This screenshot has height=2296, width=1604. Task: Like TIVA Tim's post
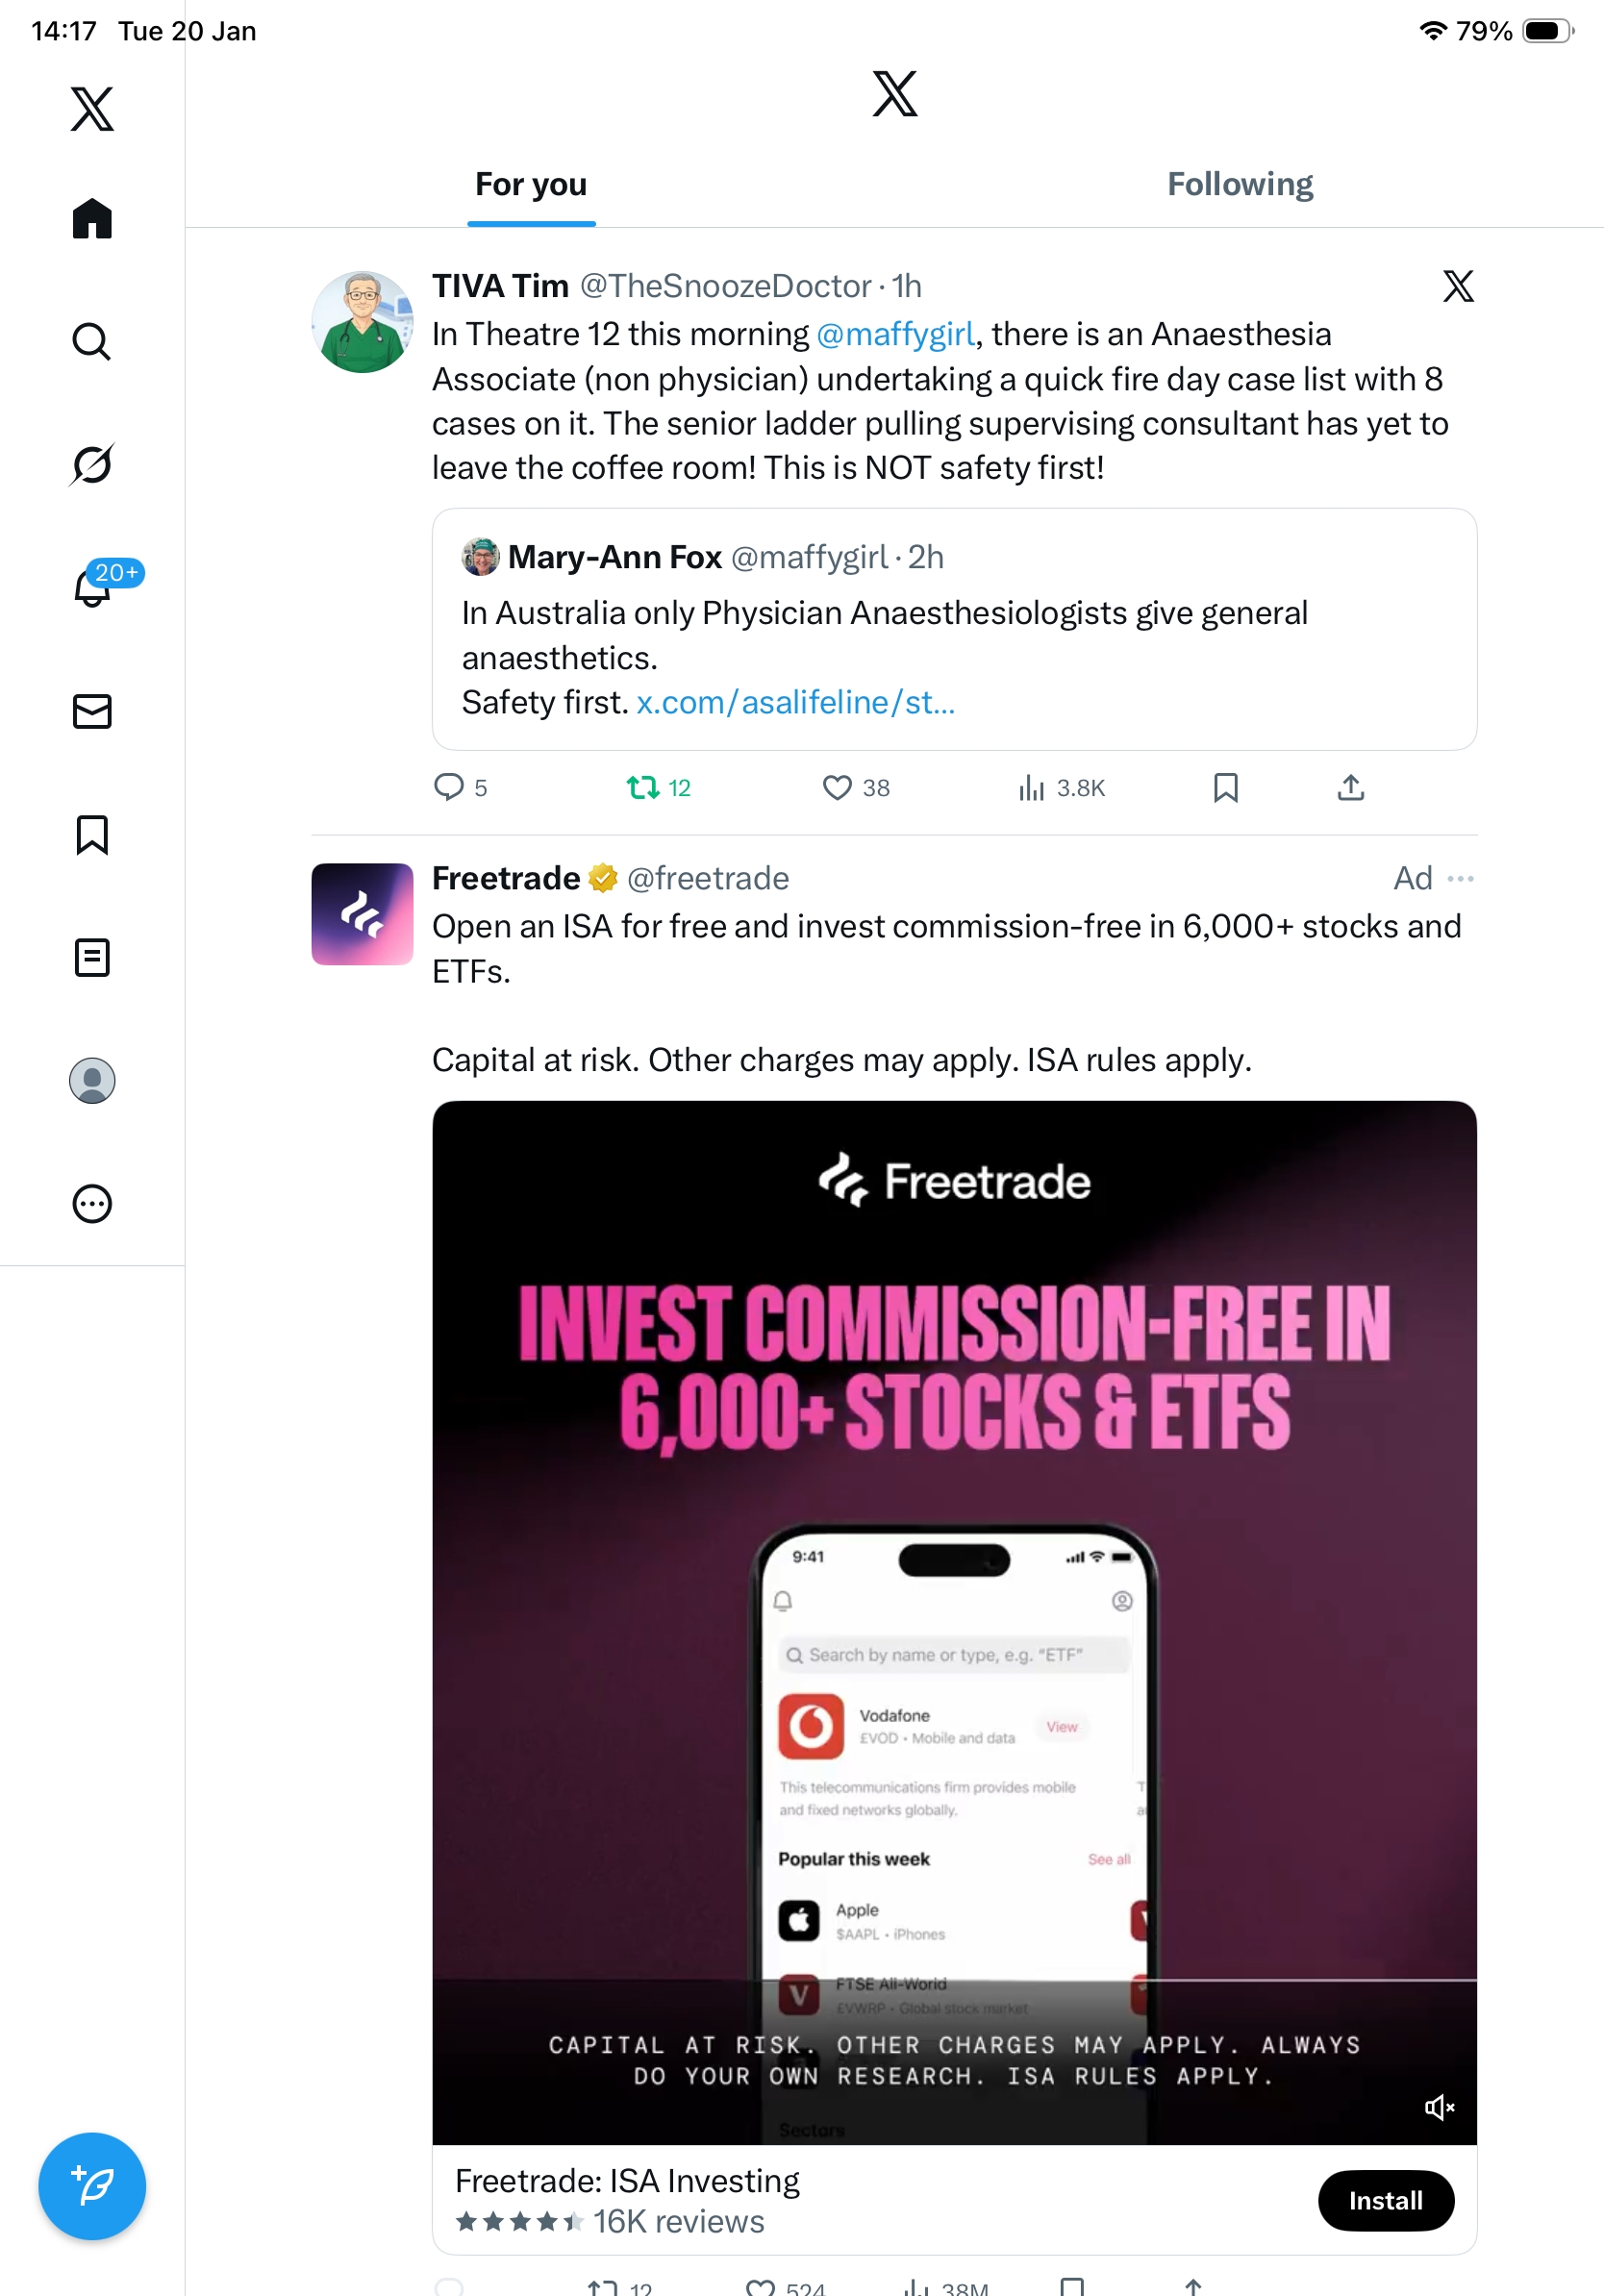[837, 788]
